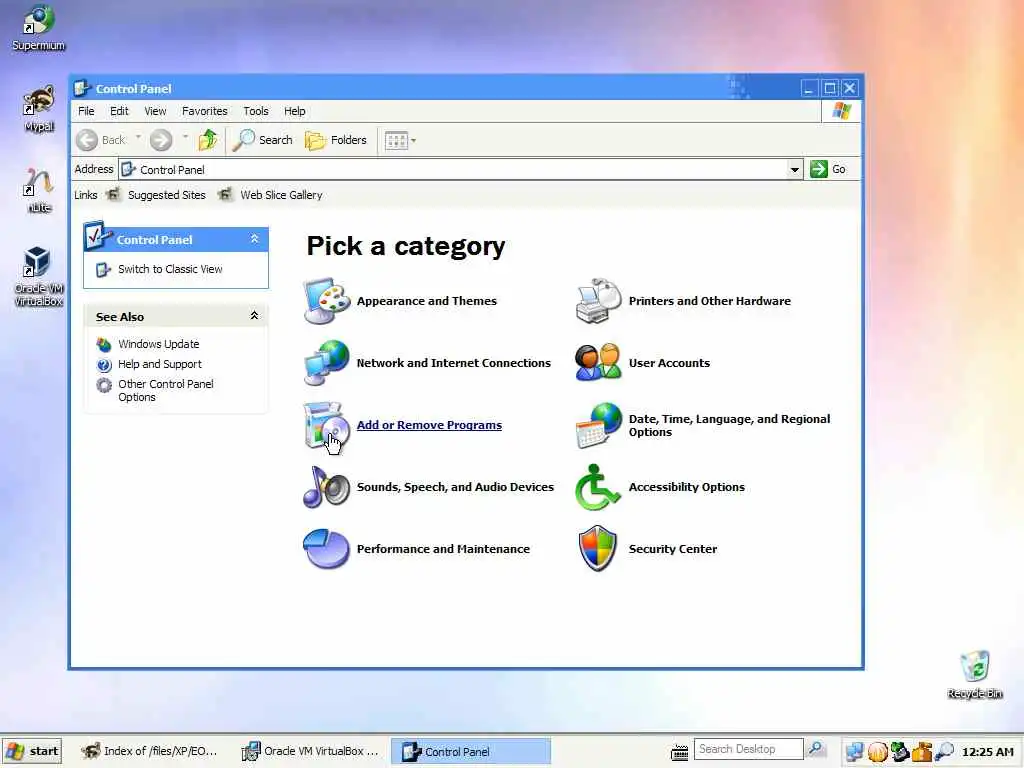The width and height of the screenshot is (1024, 768).
Task: Toggle the Folders pane button
Action: coord(336,140)
